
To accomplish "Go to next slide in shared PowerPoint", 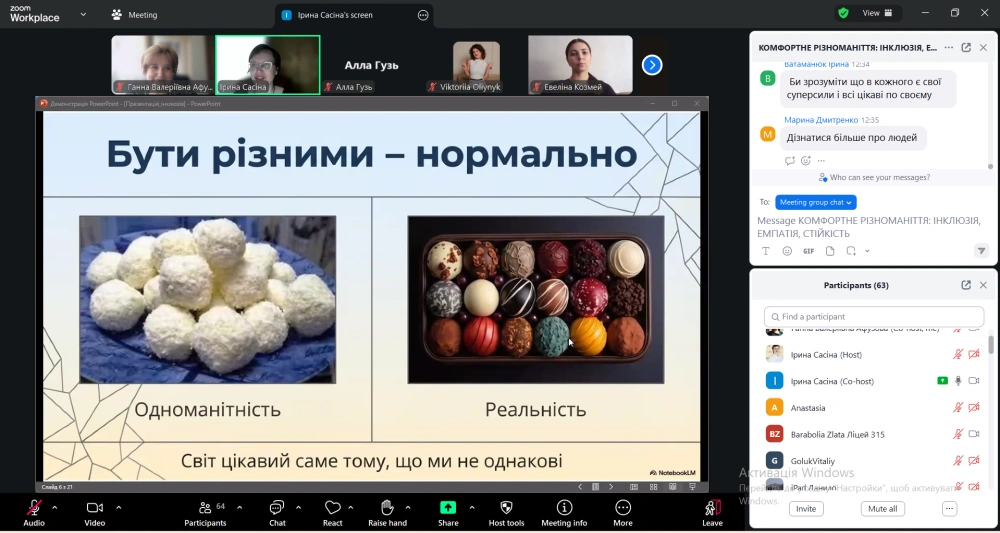I will click(x=611, y=486).
